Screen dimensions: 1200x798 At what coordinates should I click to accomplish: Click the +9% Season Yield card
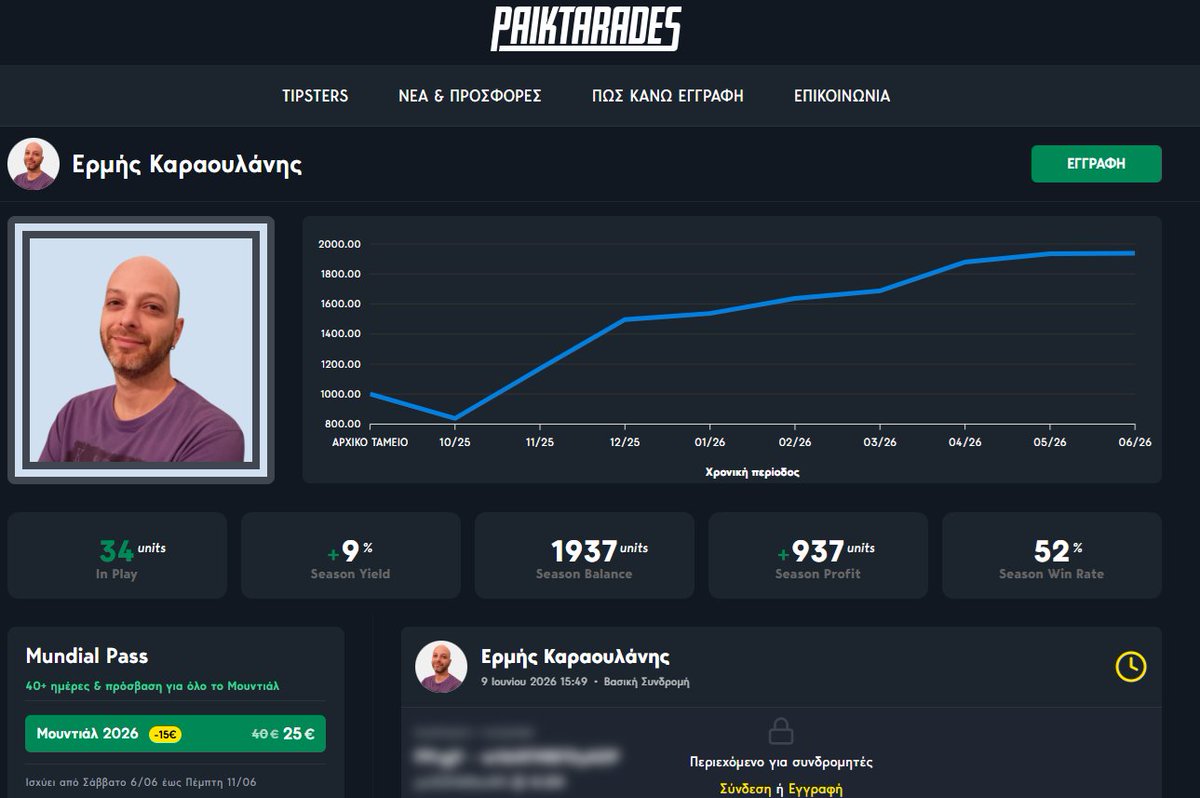[x=351, y=556]
